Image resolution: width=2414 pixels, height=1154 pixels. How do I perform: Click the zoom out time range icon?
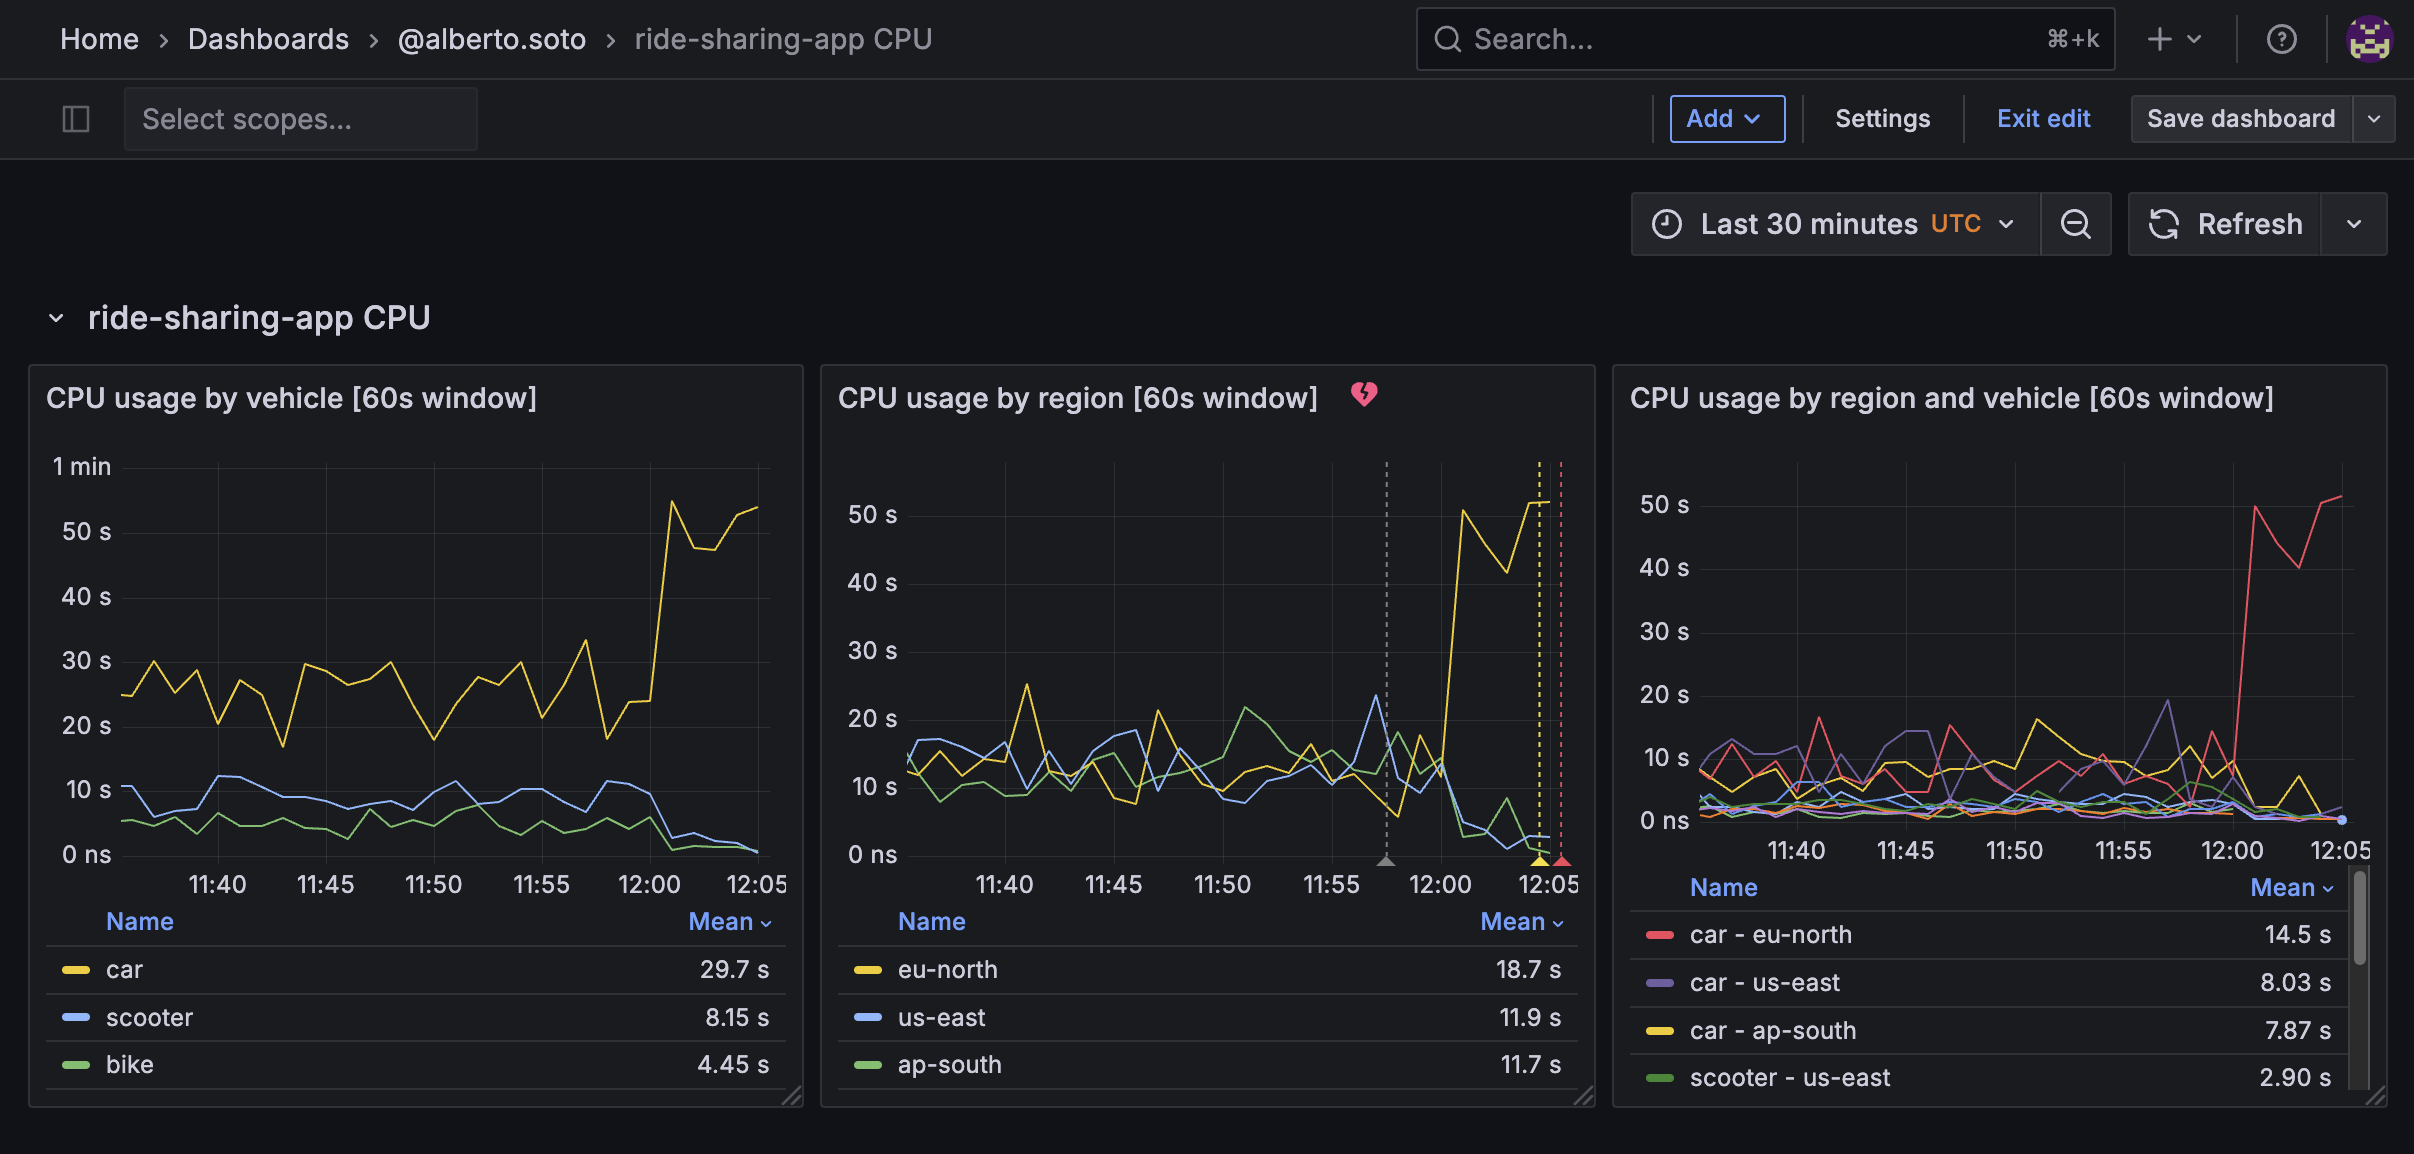coord(2076,224)
